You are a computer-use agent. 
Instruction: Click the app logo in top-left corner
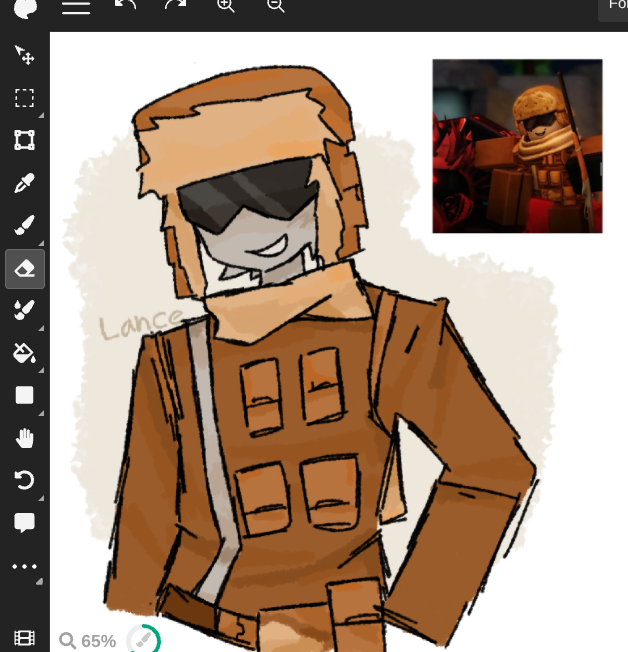click(25, 8)
